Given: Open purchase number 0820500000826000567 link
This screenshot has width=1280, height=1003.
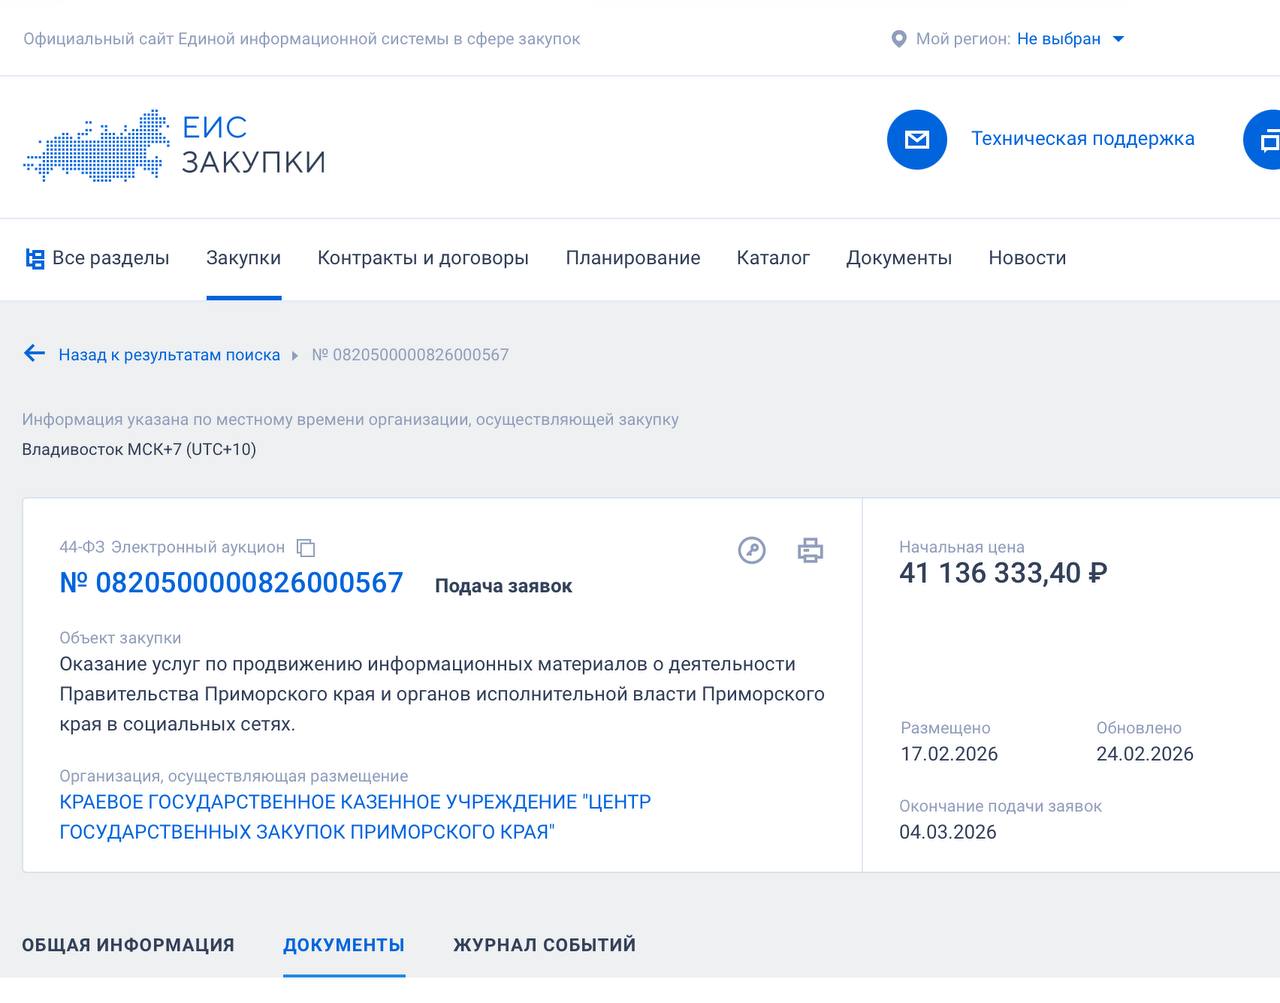Looking at the screenshot, I should pos(231,583).
